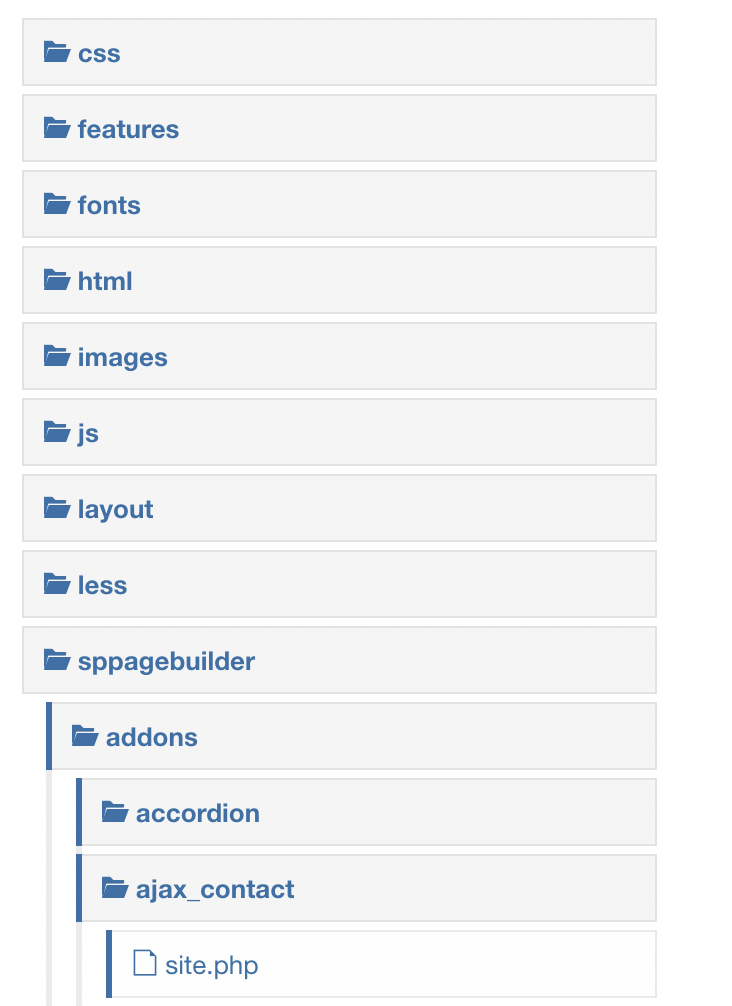The width and height of the screenshot is (732, 1006).
Task: Click the fonts folder icon
Action: tap(57, 204)
